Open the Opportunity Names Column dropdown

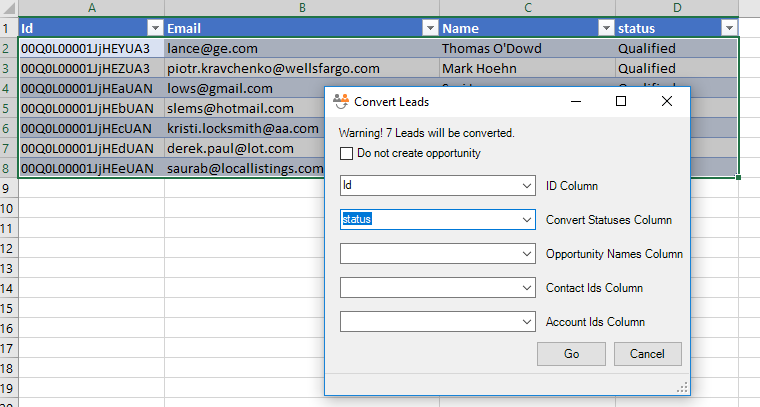pos(527,253)
